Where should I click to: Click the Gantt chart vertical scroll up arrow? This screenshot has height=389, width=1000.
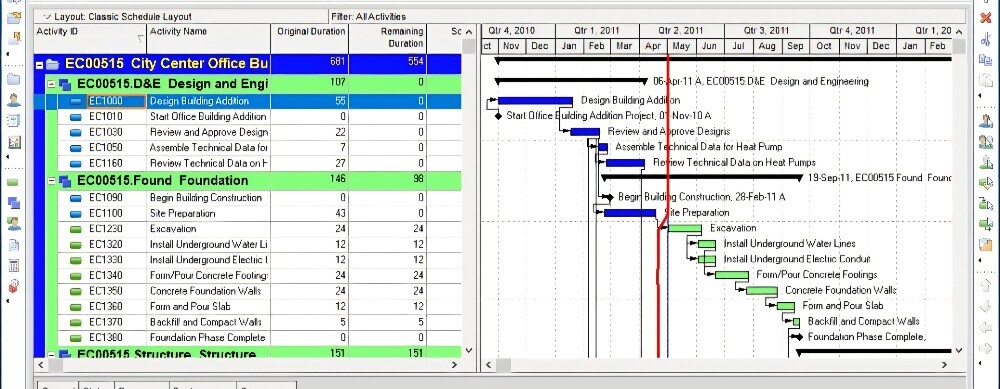[959, 32]
